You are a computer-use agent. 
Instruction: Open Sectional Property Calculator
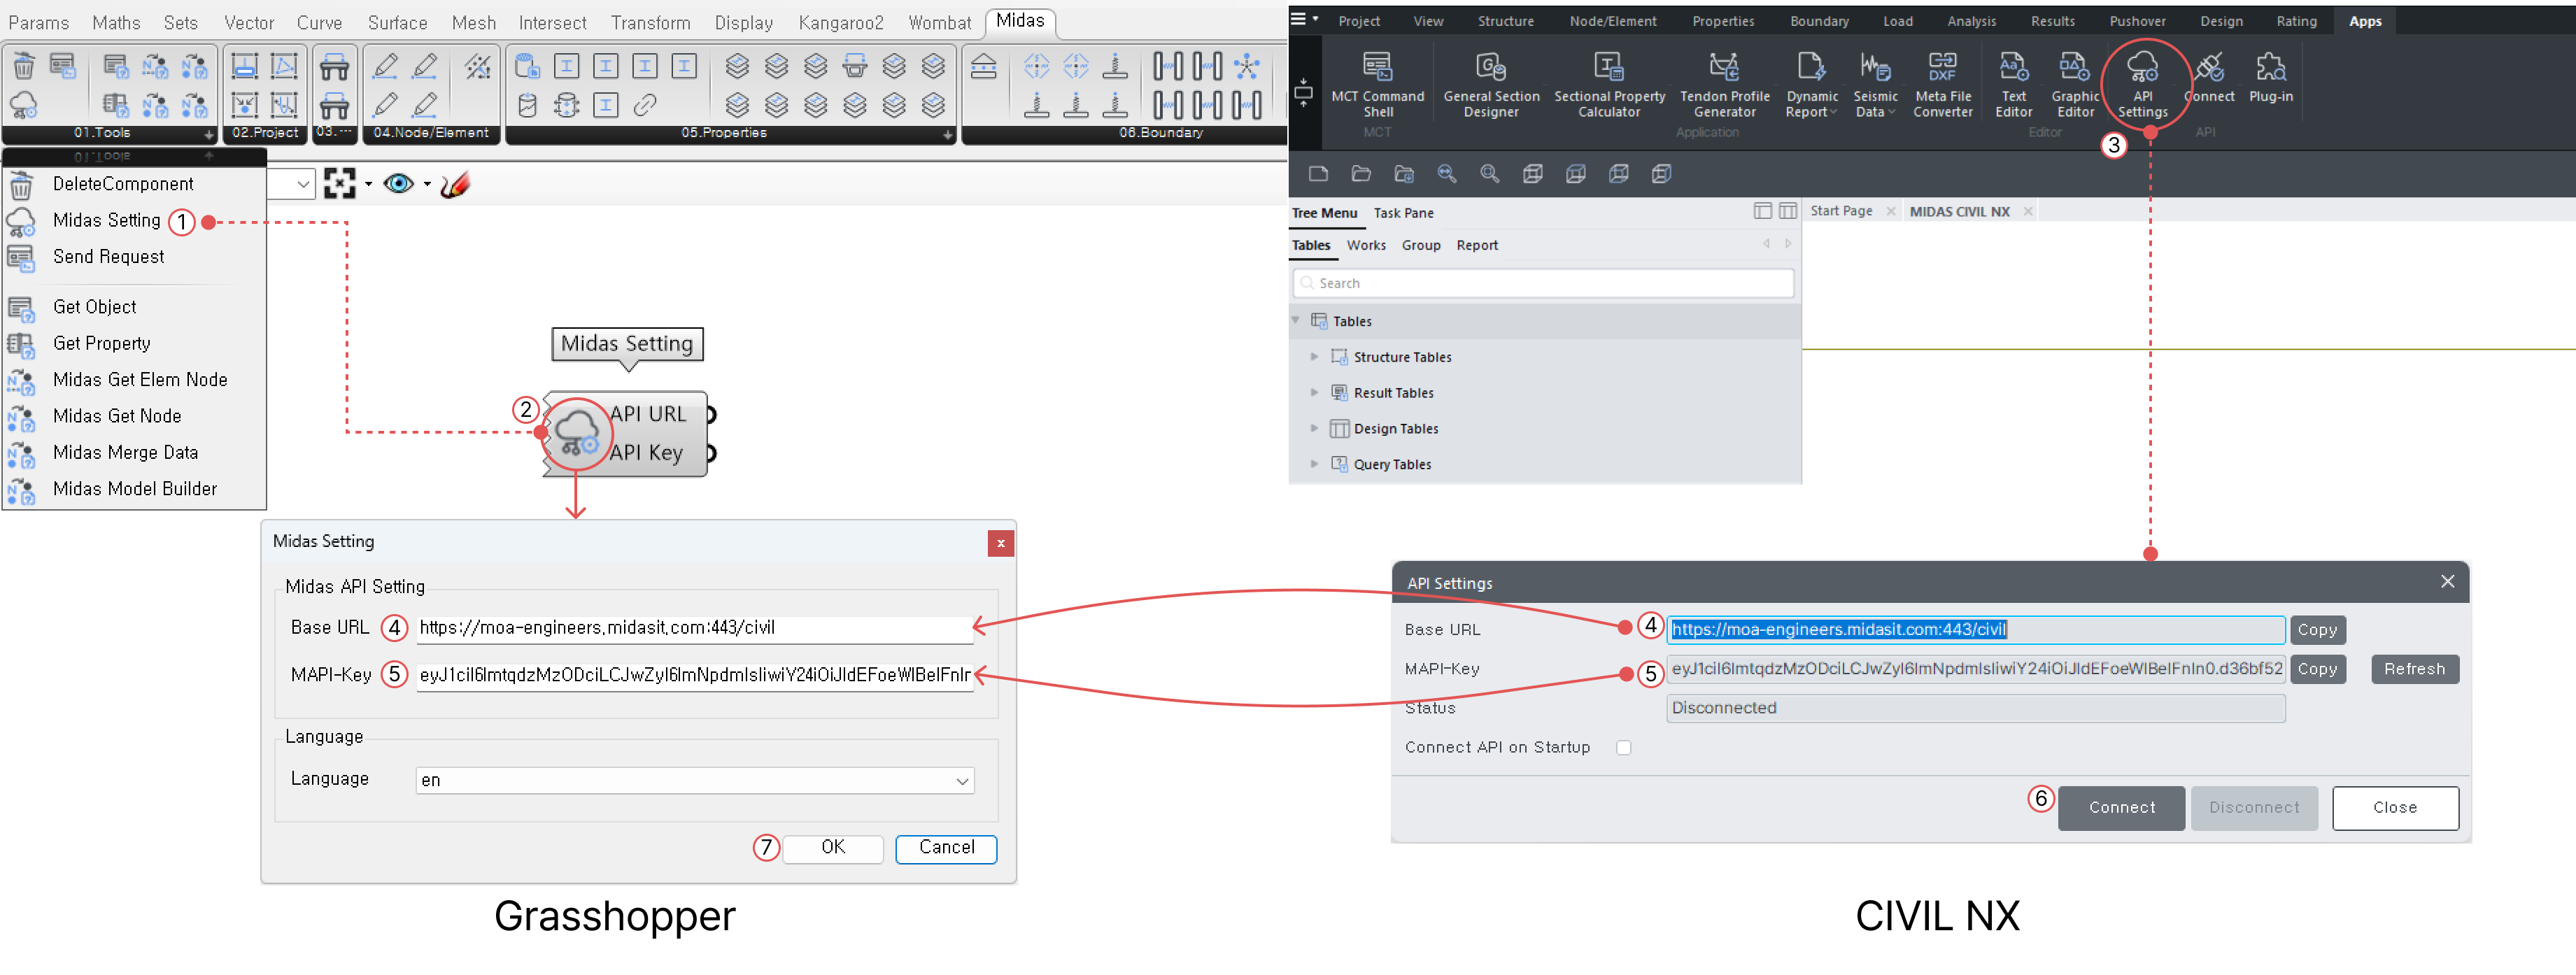click(1609, 85)
